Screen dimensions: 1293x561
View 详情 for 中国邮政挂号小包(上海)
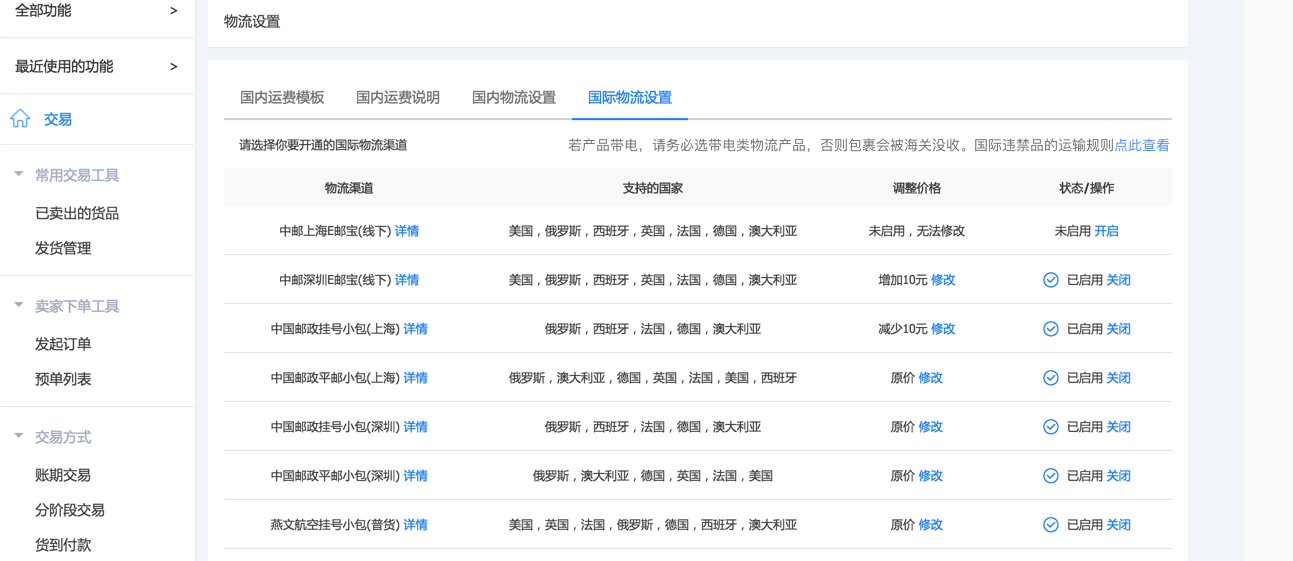415,329
